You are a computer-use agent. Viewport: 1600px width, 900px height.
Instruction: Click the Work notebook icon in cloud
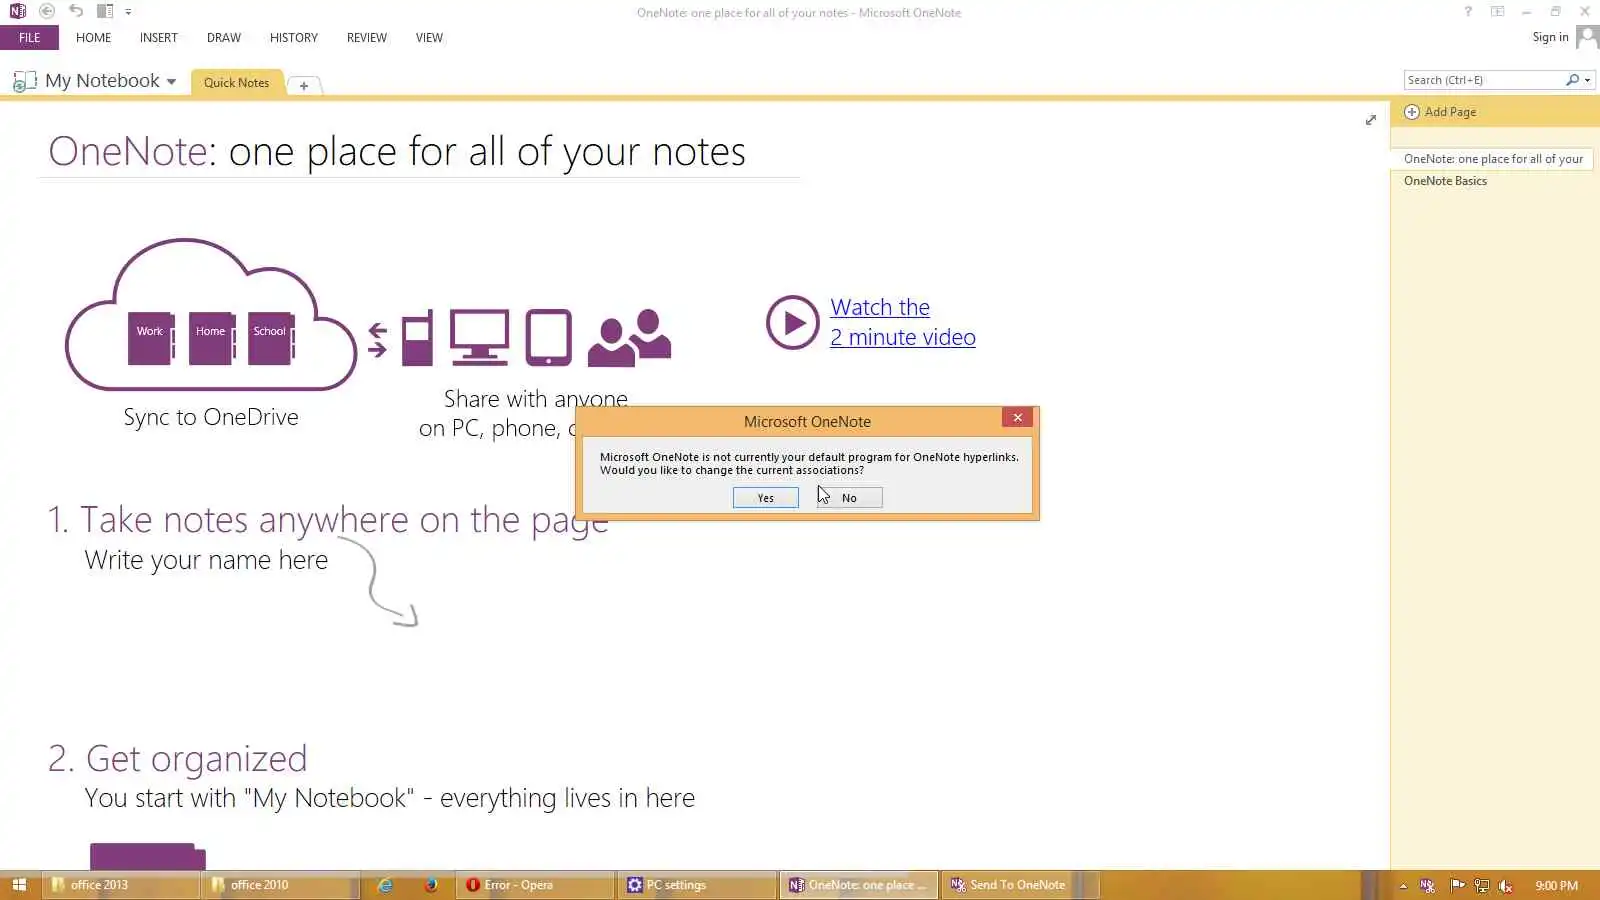tap(151, 338)
